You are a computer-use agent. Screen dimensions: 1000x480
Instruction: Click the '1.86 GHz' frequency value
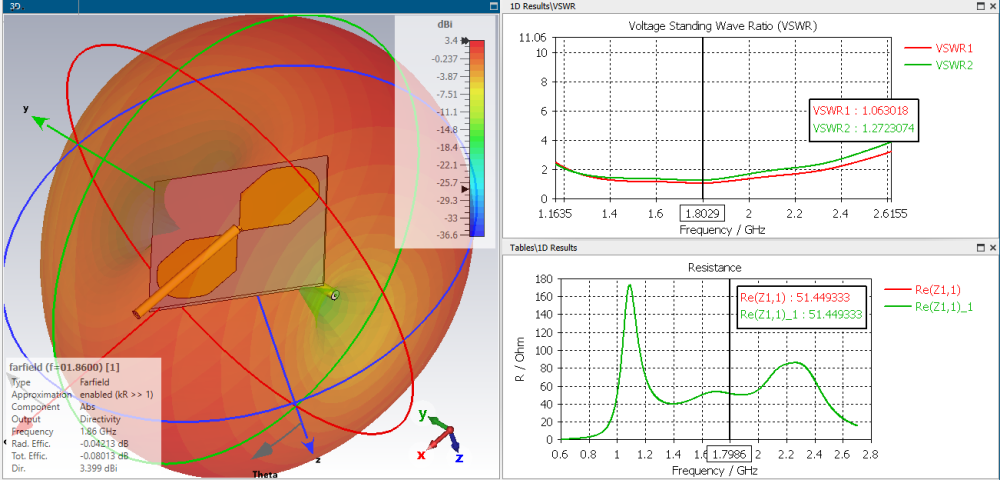[97, 432]
